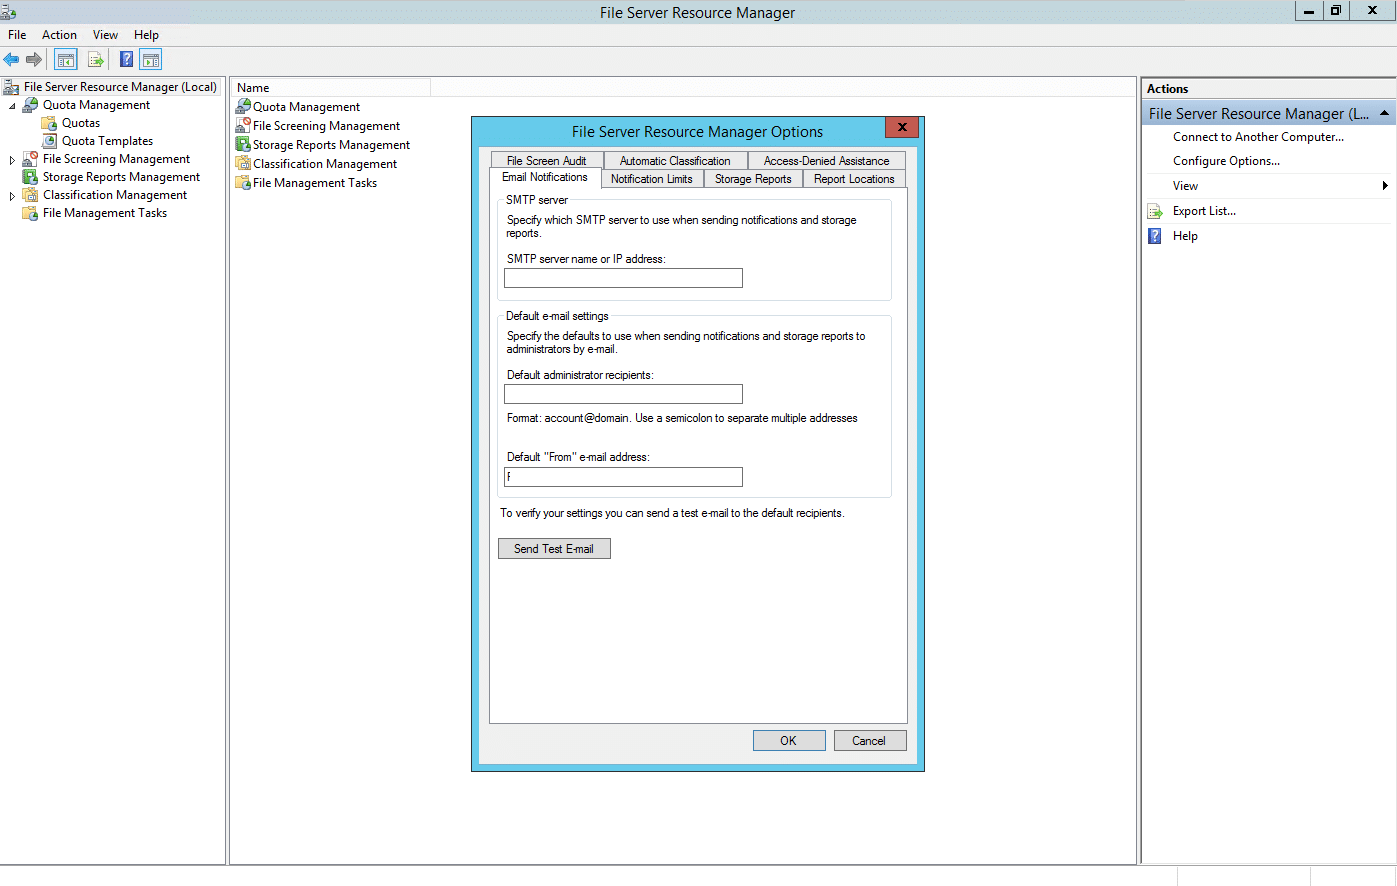Click the Quota Templates tree node icon
1397x886 pixels.
(x=49, y=141)
